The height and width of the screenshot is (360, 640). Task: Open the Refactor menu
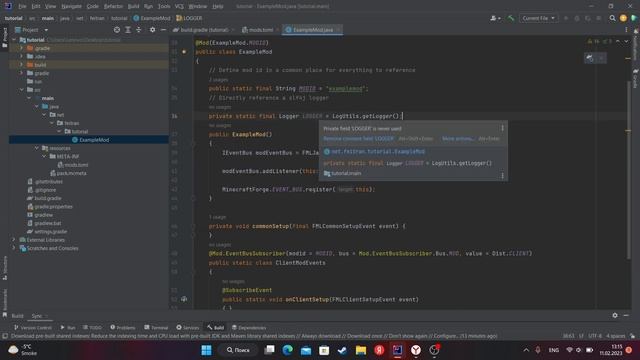click(113, 6)
